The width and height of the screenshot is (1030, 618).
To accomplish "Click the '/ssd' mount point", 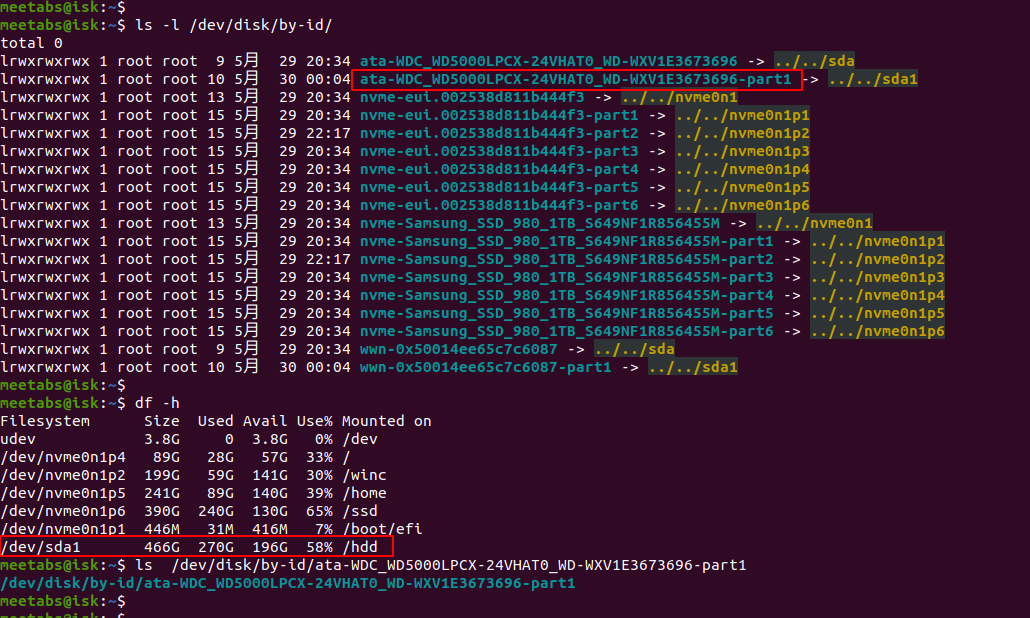I will tap(359, 511).
